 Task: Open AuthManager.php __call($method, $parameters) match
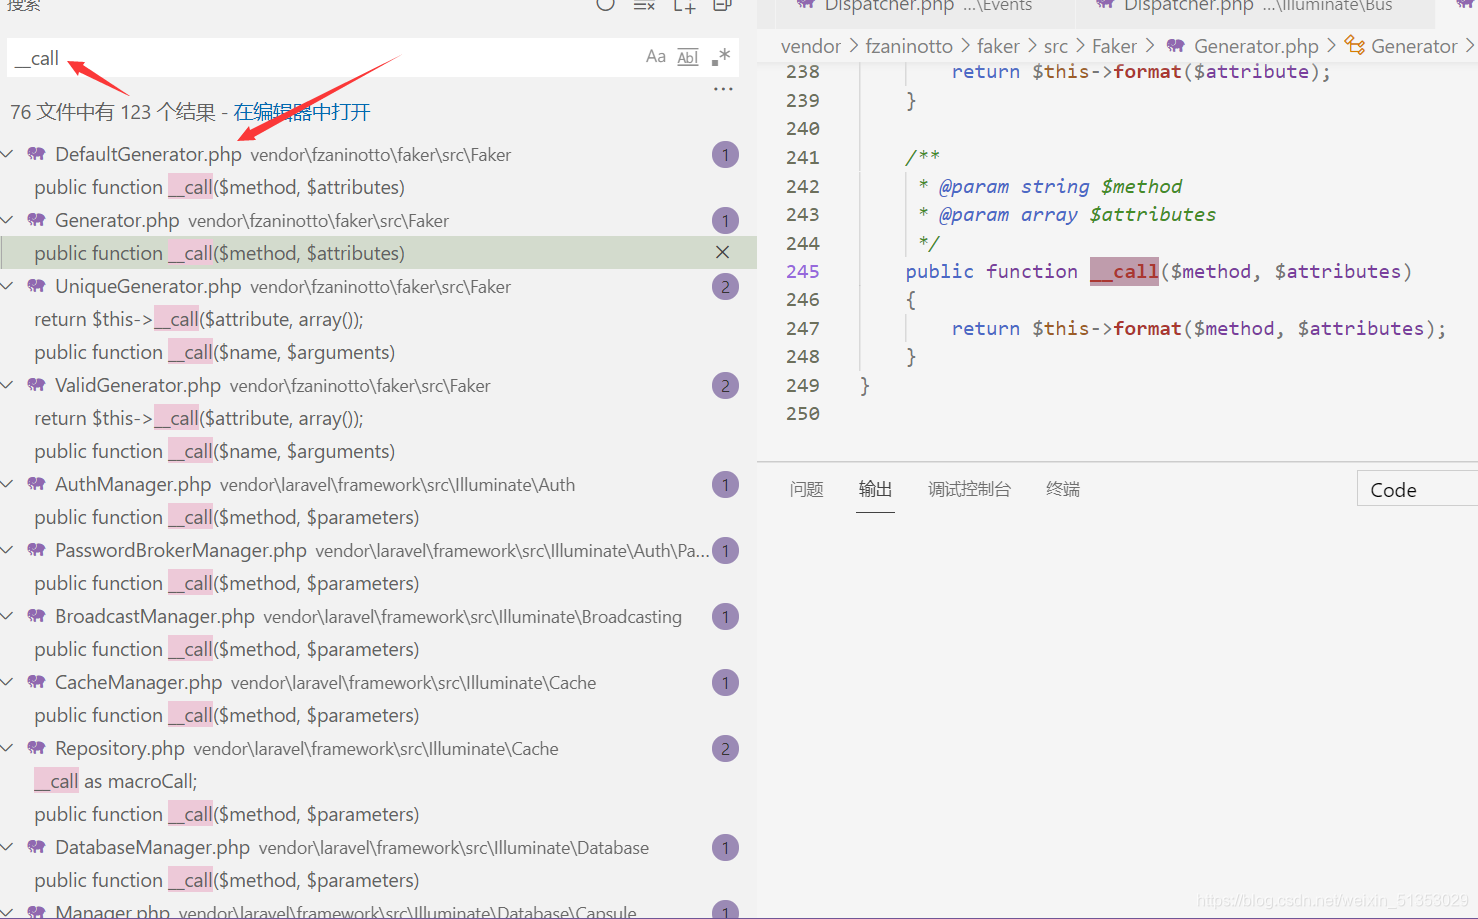(x=226, y=517)
